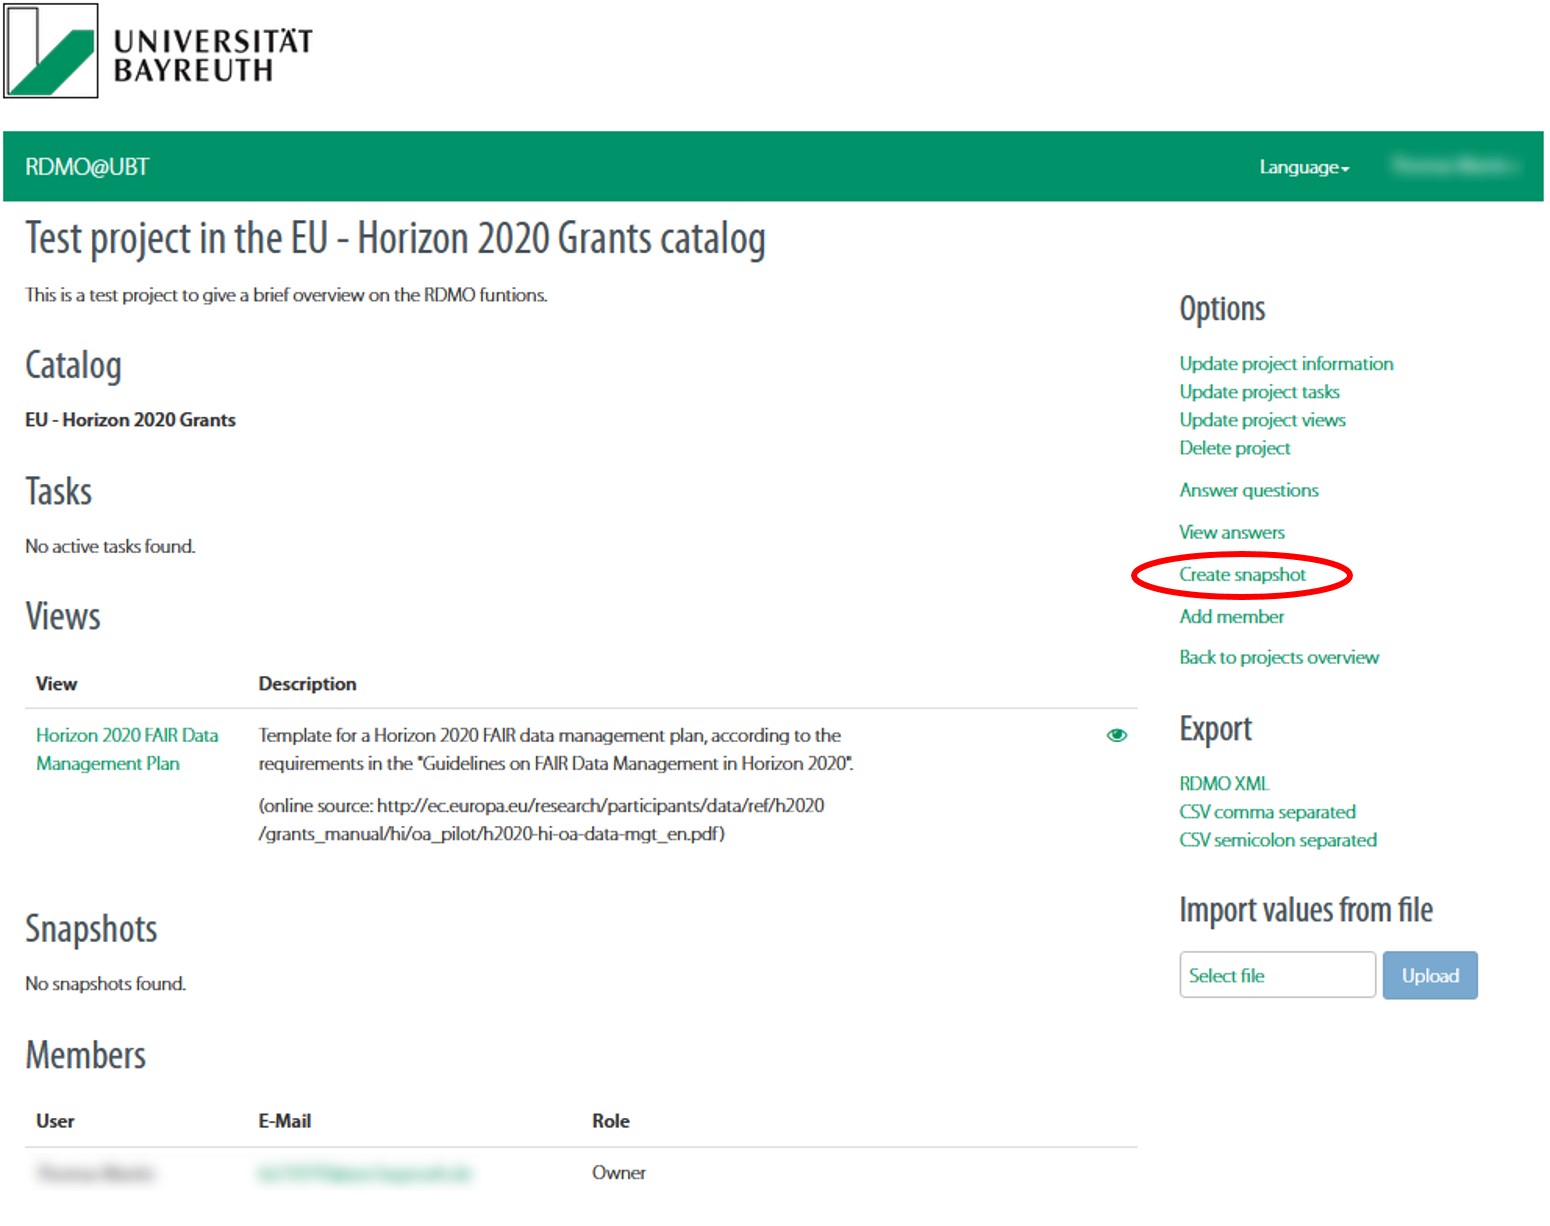The width and height of the screenshot is (1550, 1226).
Task: Open the blurred user account menu
Action: pos(1455,166)
